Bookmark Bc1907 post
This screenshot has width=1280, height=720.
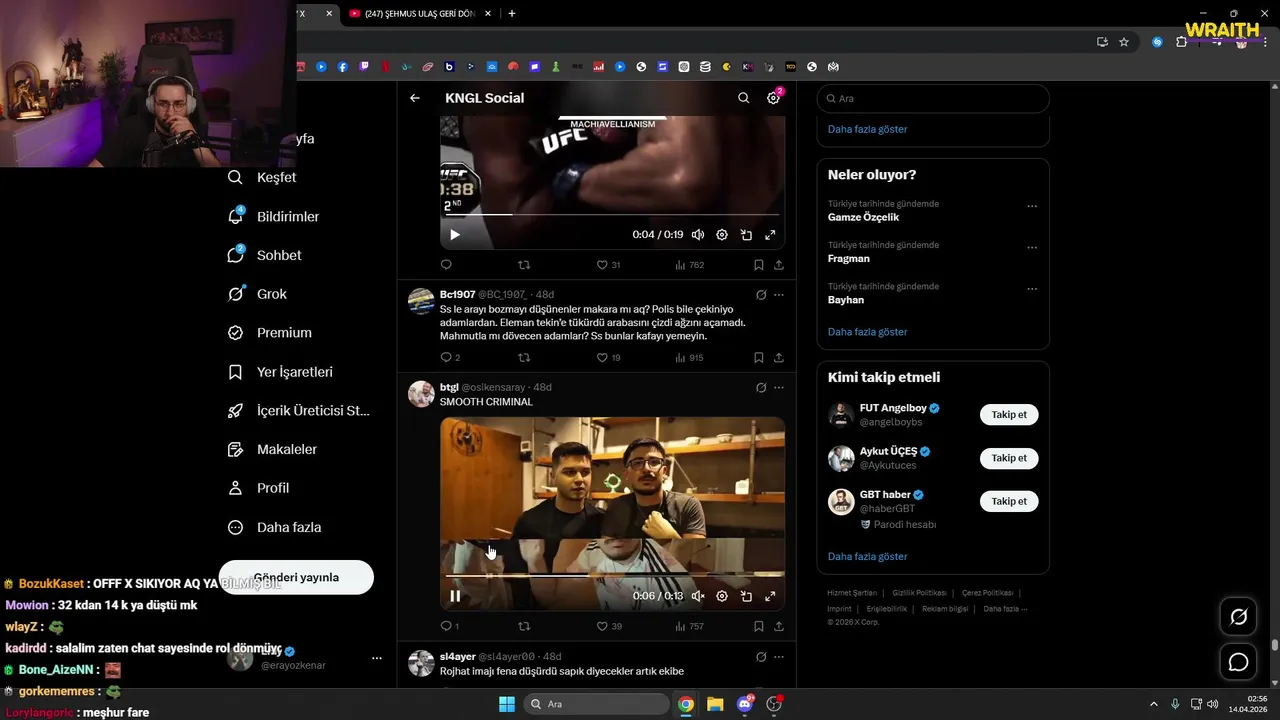click(758, 358)
